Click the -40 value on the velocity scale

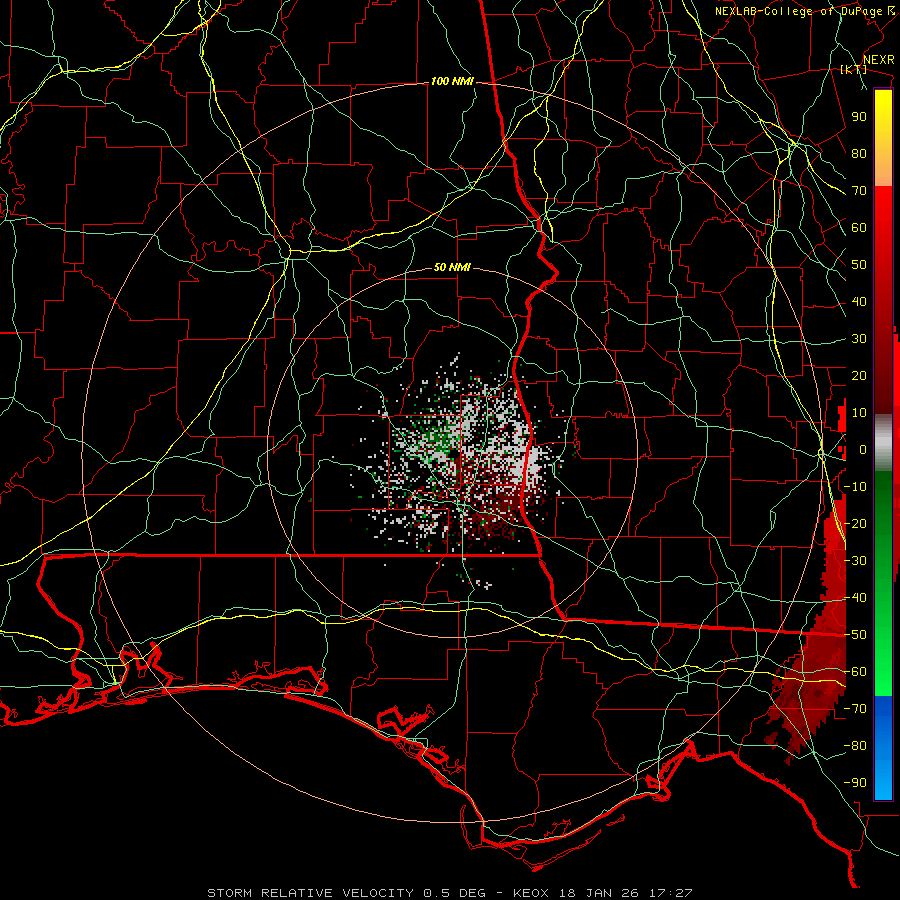point(855,598)
